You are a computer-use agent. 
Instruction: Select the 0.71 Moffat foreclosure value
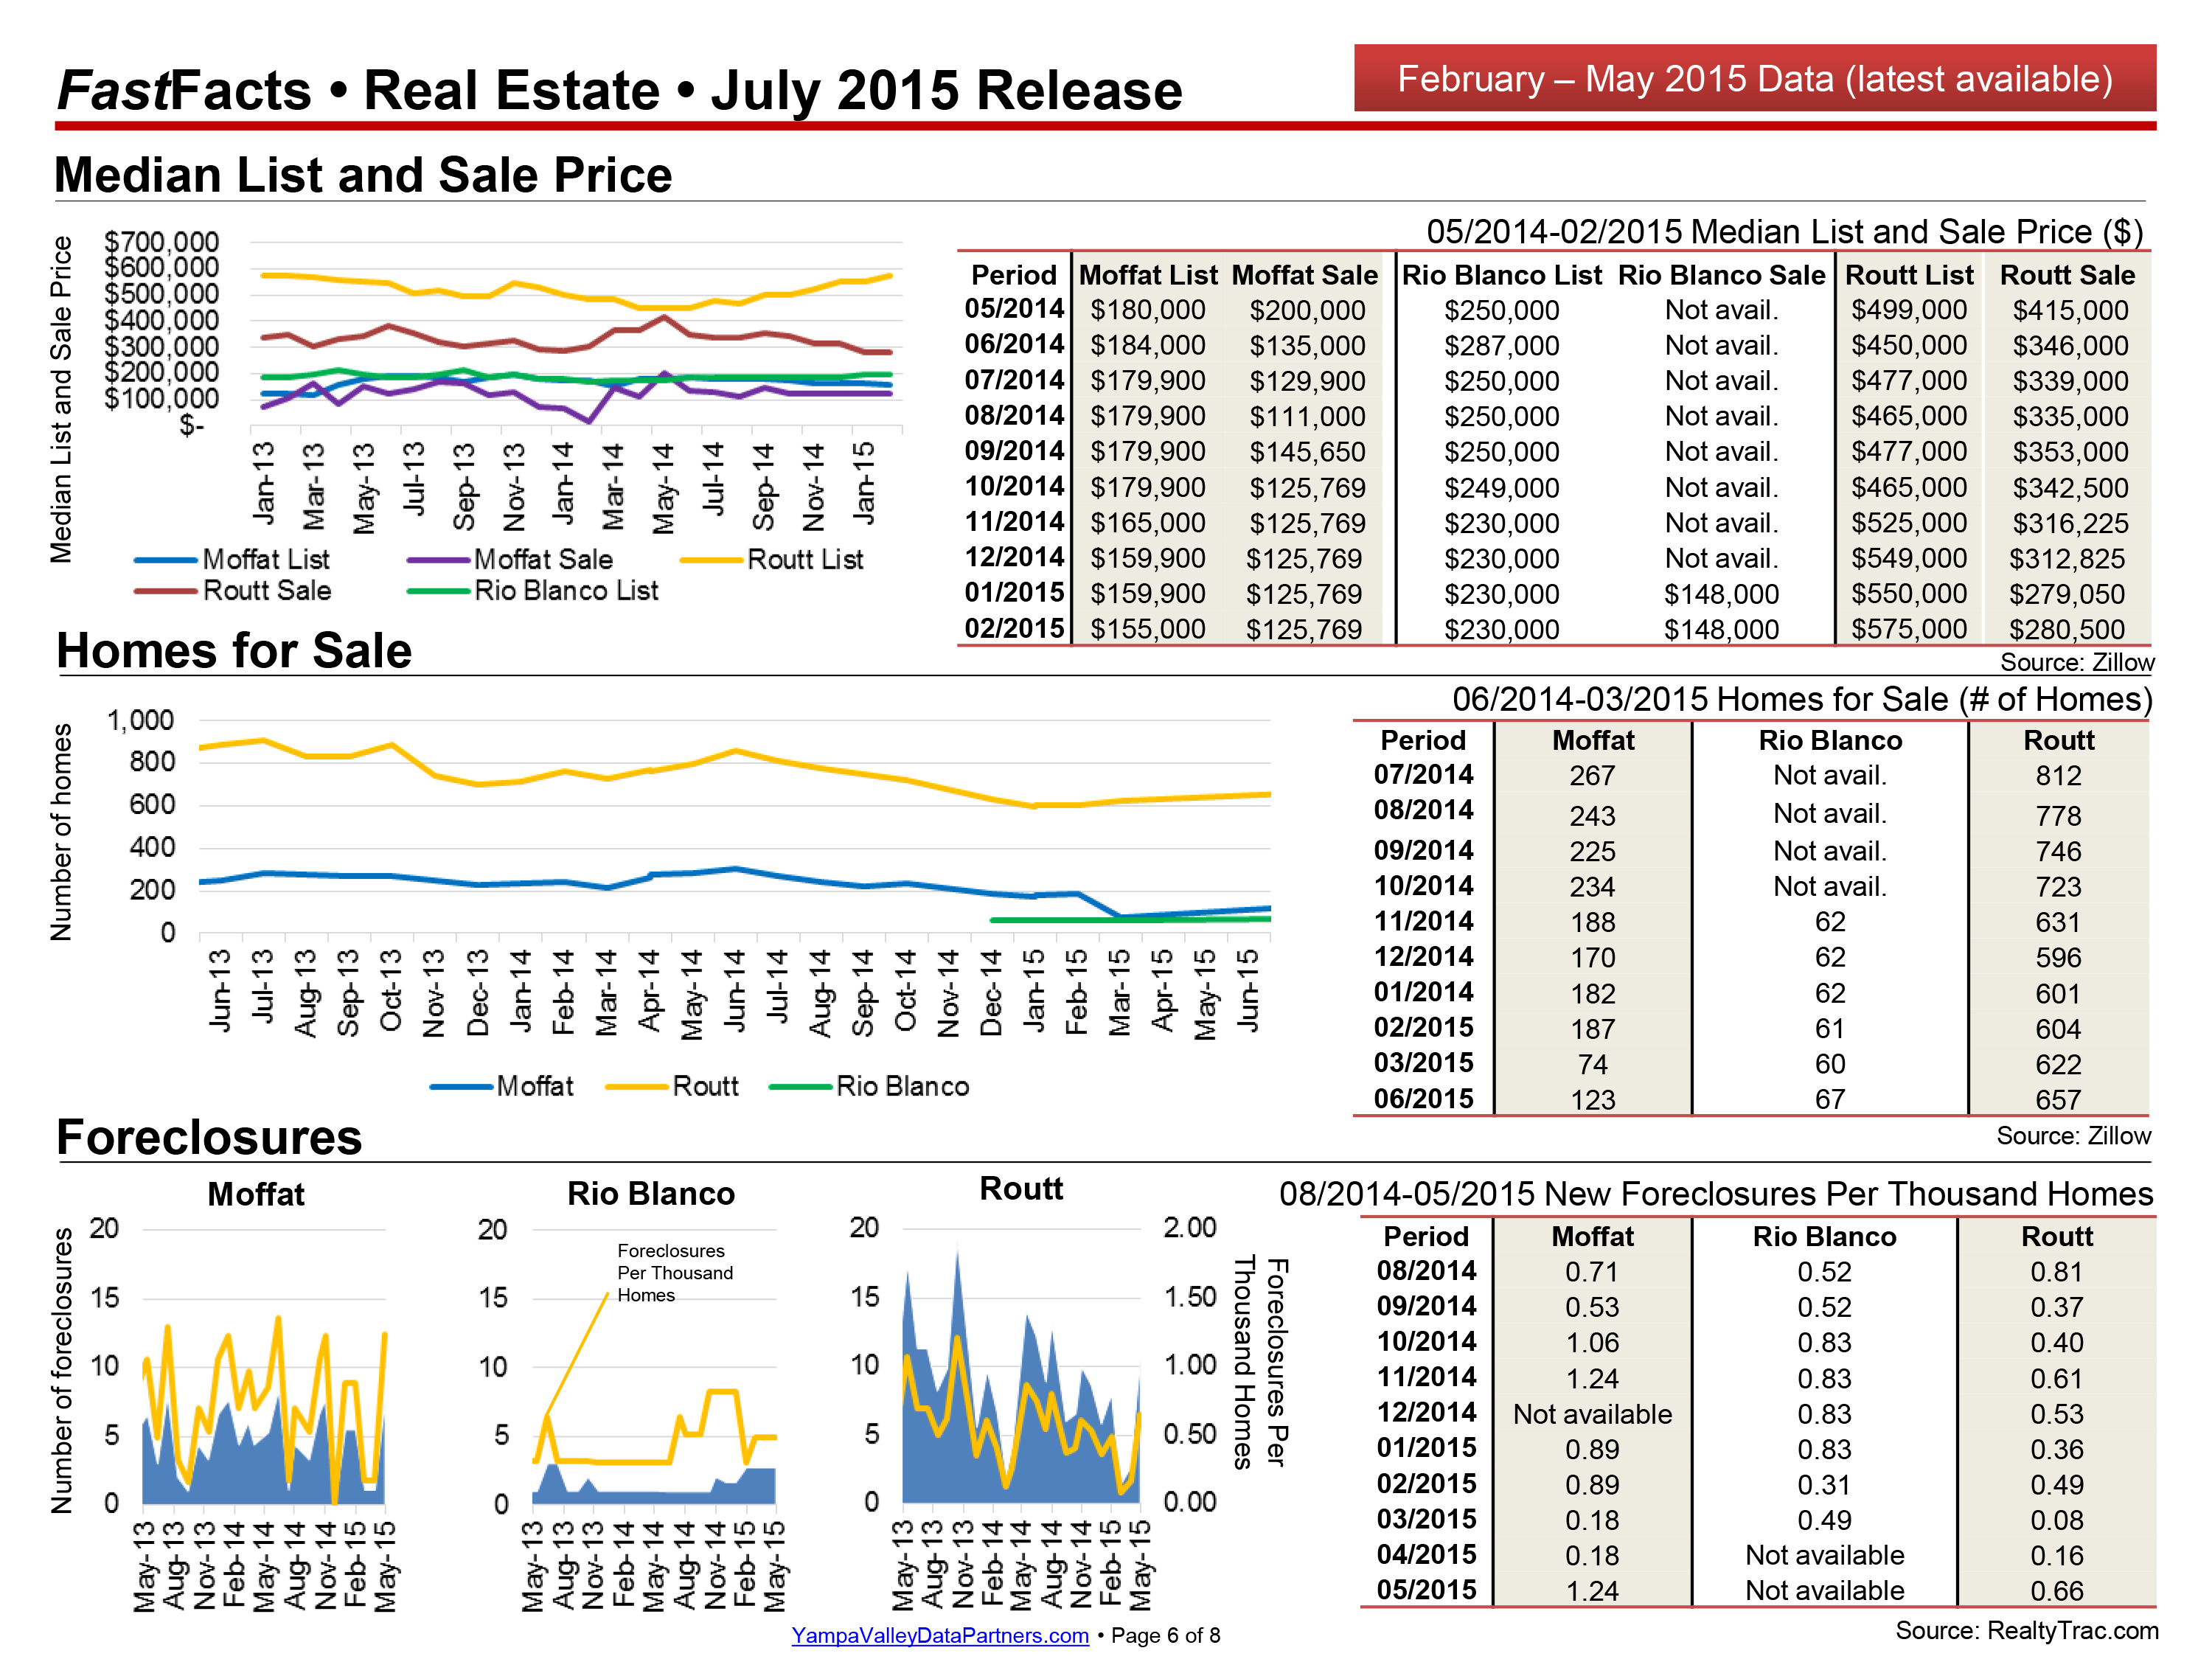(x=1592, y=1272)
